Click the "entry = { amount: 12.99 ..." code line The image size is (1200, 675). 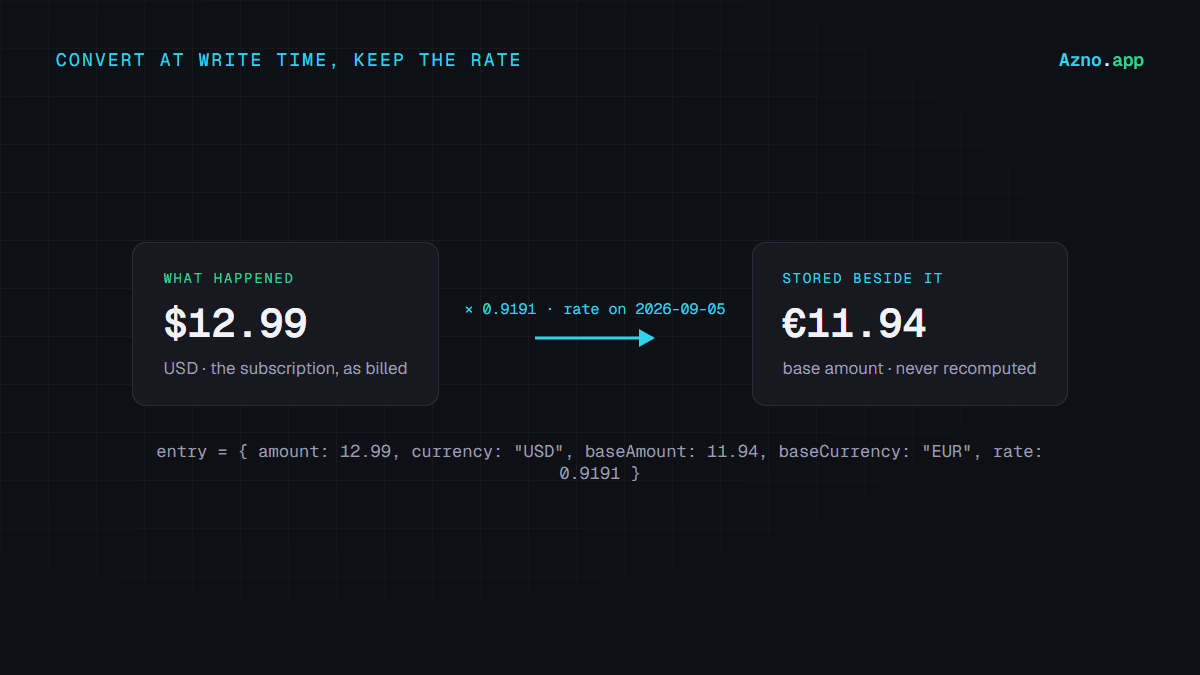[600, 452]
